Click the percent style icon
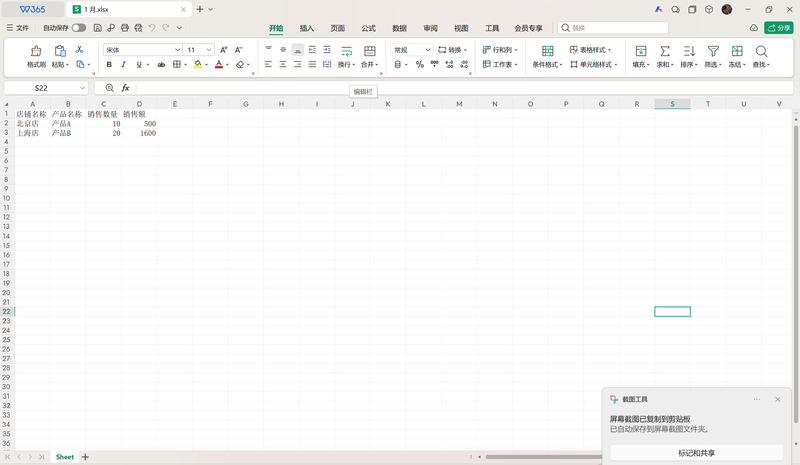Image resolution: width=800 pixels, height=465 pixels. (x=419, y=64)
